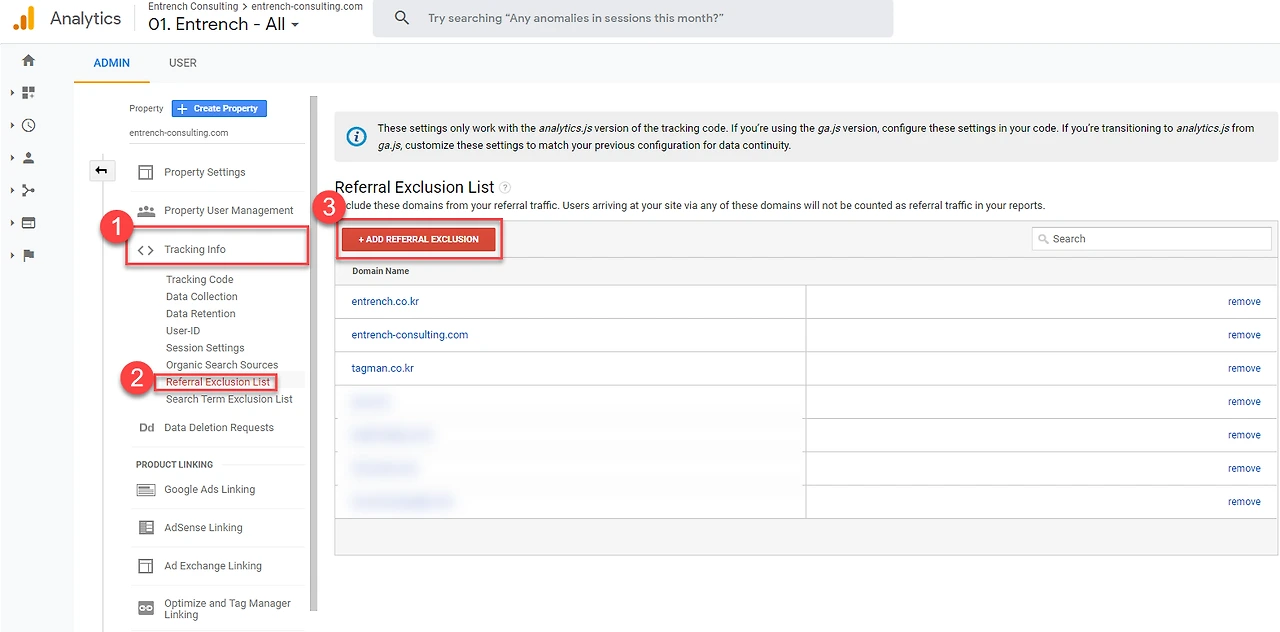The height and width of the screenshot is (632, 1280).
Task: Click + ADD REFERRAL EXCLUSION button
Action: 419,239
